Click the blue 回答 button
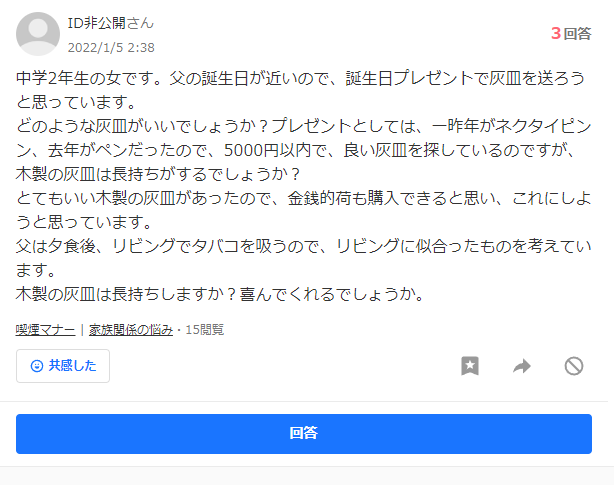 304,434
